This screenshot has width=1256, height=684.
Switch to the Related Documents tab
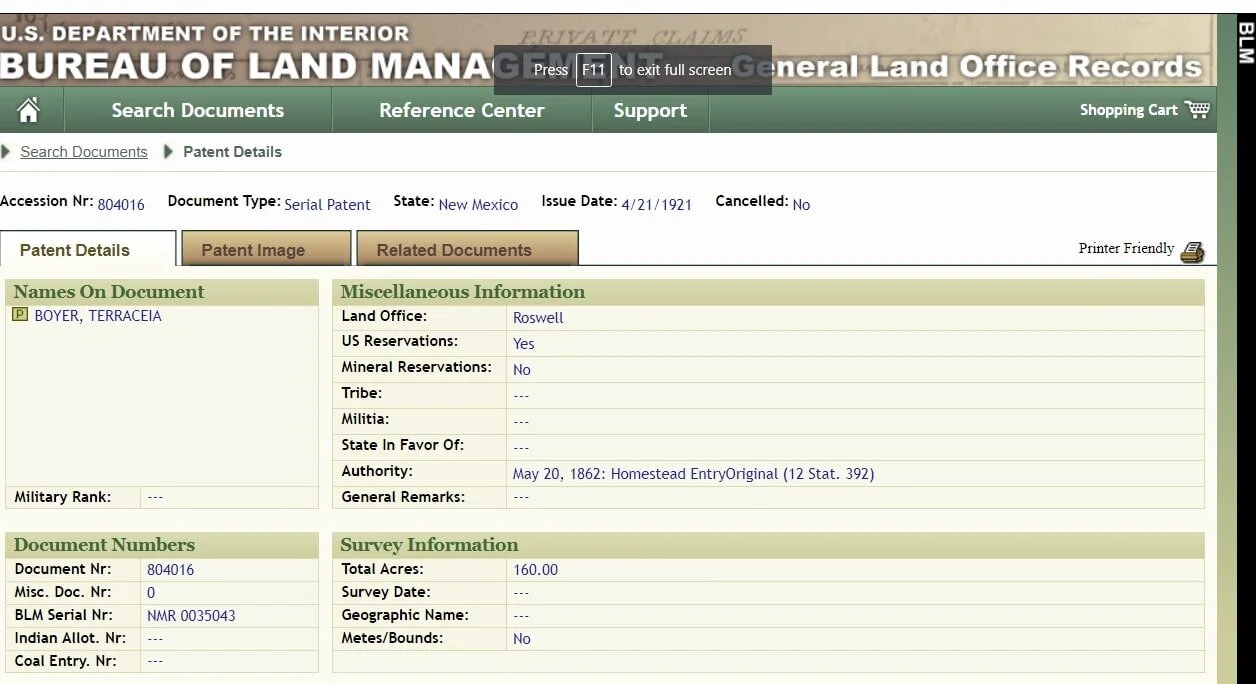467,249
